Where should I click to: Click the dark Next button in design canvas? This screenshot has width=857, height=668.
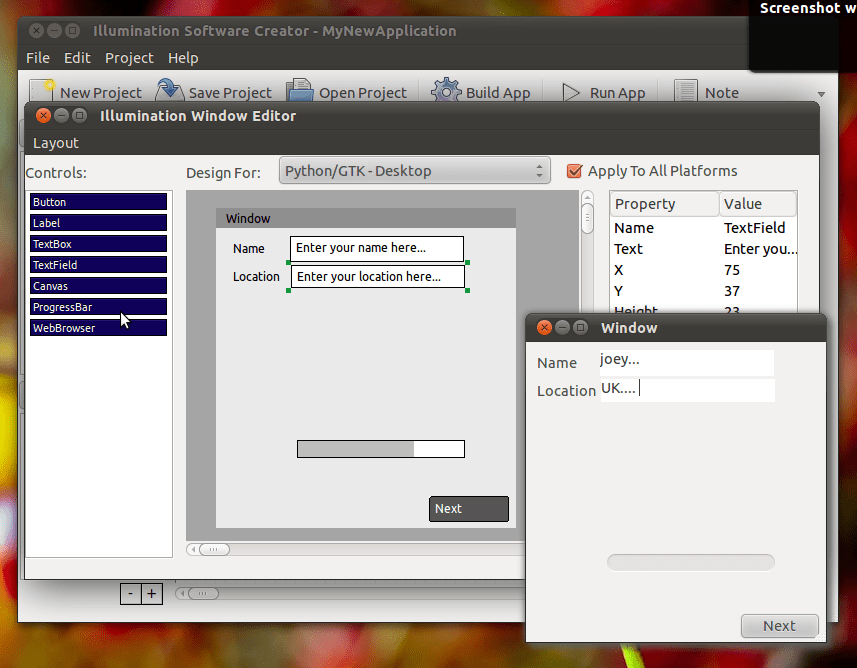(469, 508)
